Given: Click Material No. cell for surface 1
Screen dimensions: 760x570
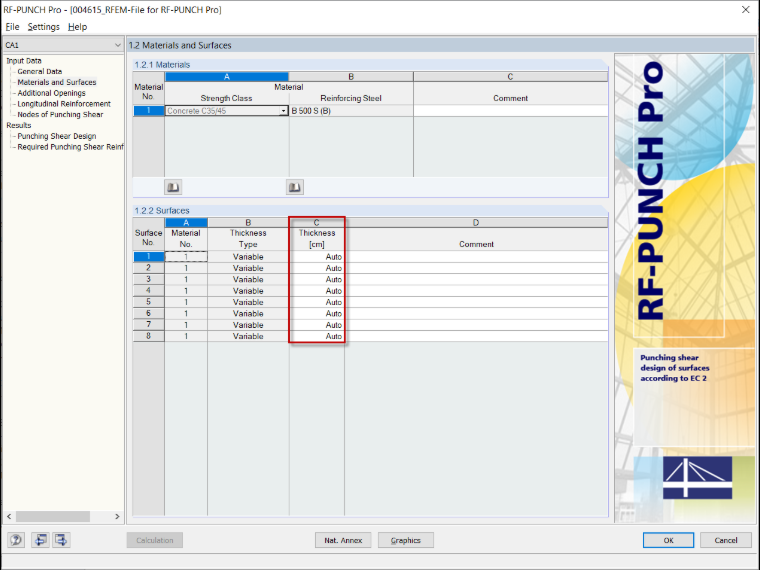Looking at the screenshot, I should coord(186,257).
